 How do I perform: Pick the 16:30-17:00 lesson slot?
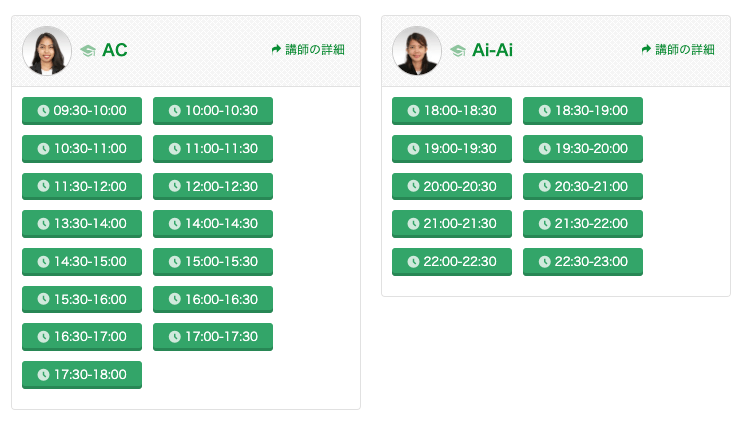pyautogui.click(x=82, y=337)
